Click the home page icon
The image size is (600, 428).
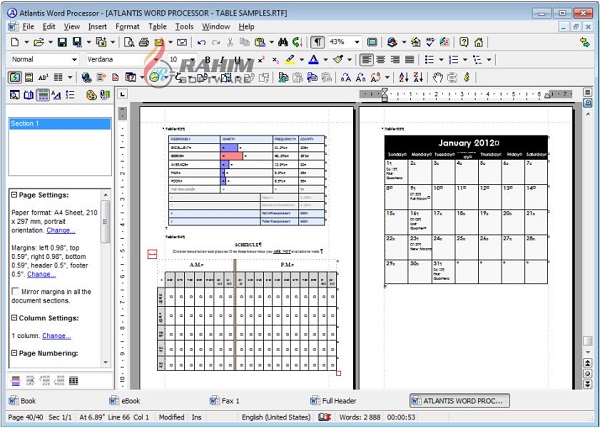click(x=479, y=42)
